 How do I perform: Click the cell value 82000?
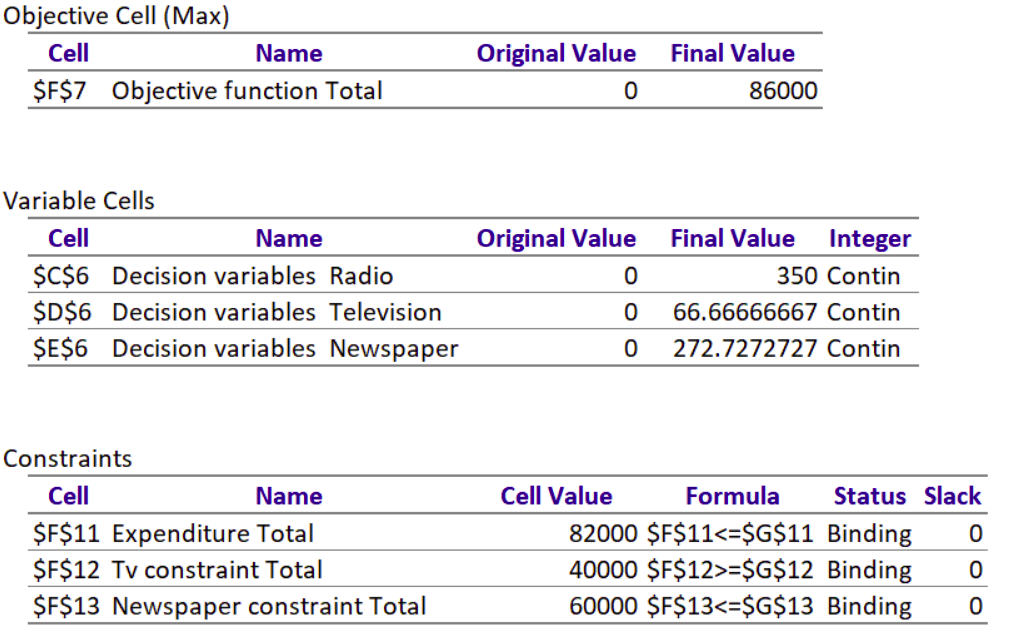coord(603,534)
